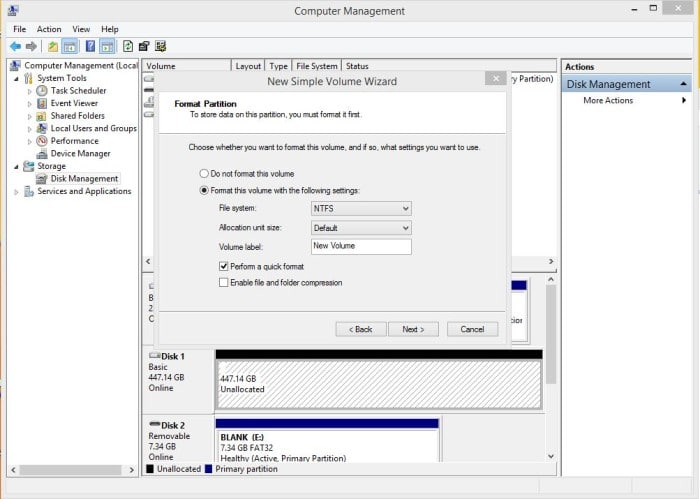Open the Action menu
Screen dimensions: 700x499
click(49, 29)
